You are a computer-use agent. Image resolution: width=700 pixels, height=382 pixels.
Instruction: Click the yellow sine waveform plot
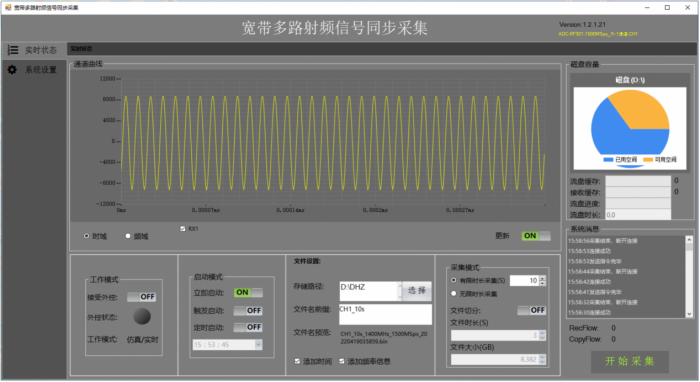333,143
